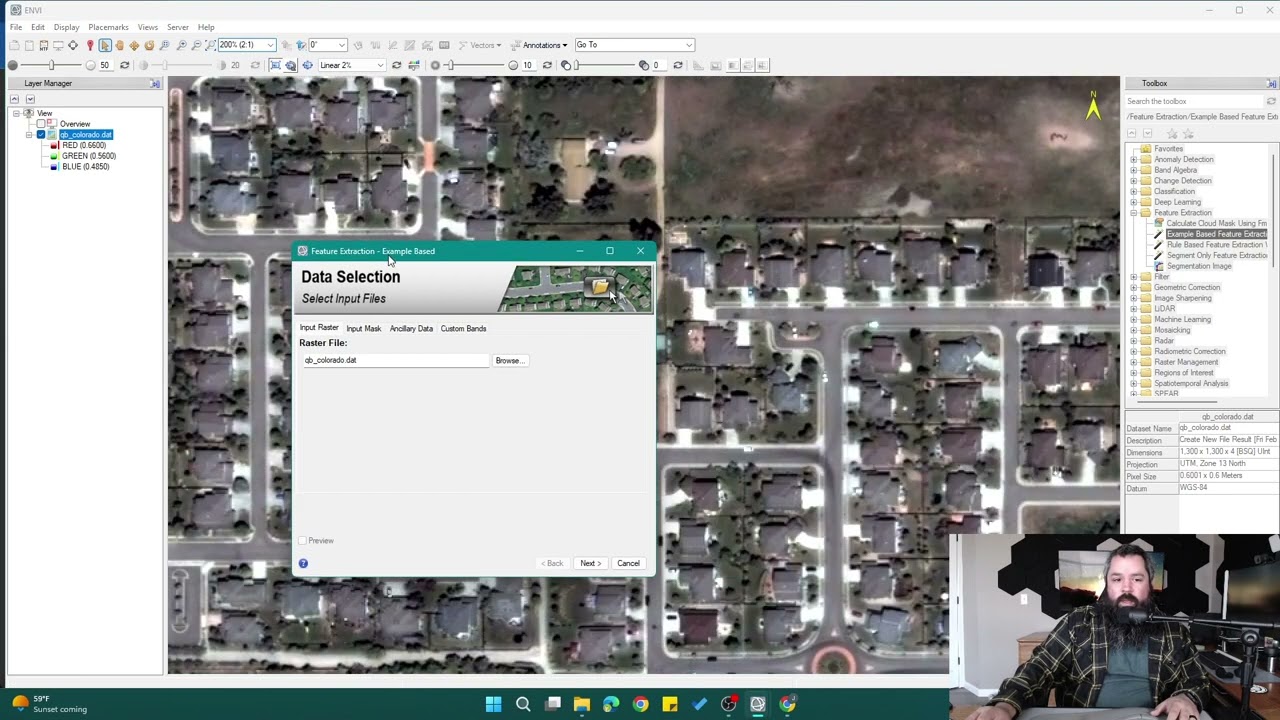Switch to the Input Mask tab
Viewport: 1280px width, 720px height.
[x=363, y=328]
